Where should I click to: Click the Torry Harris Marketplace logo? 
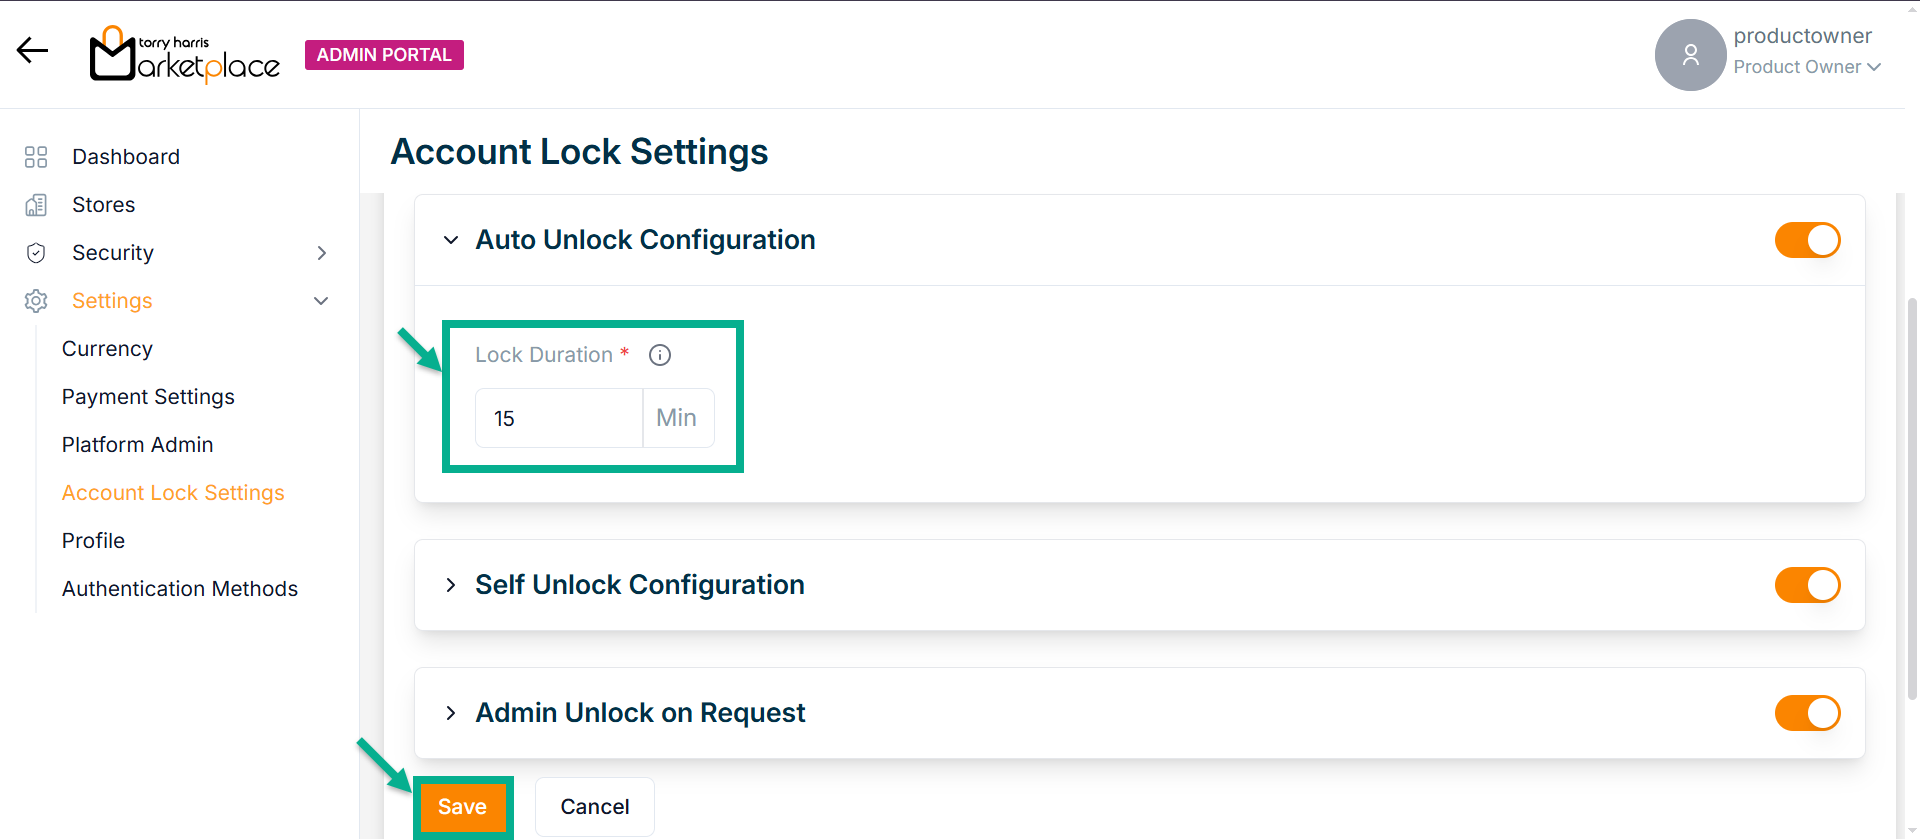(185, 55)
